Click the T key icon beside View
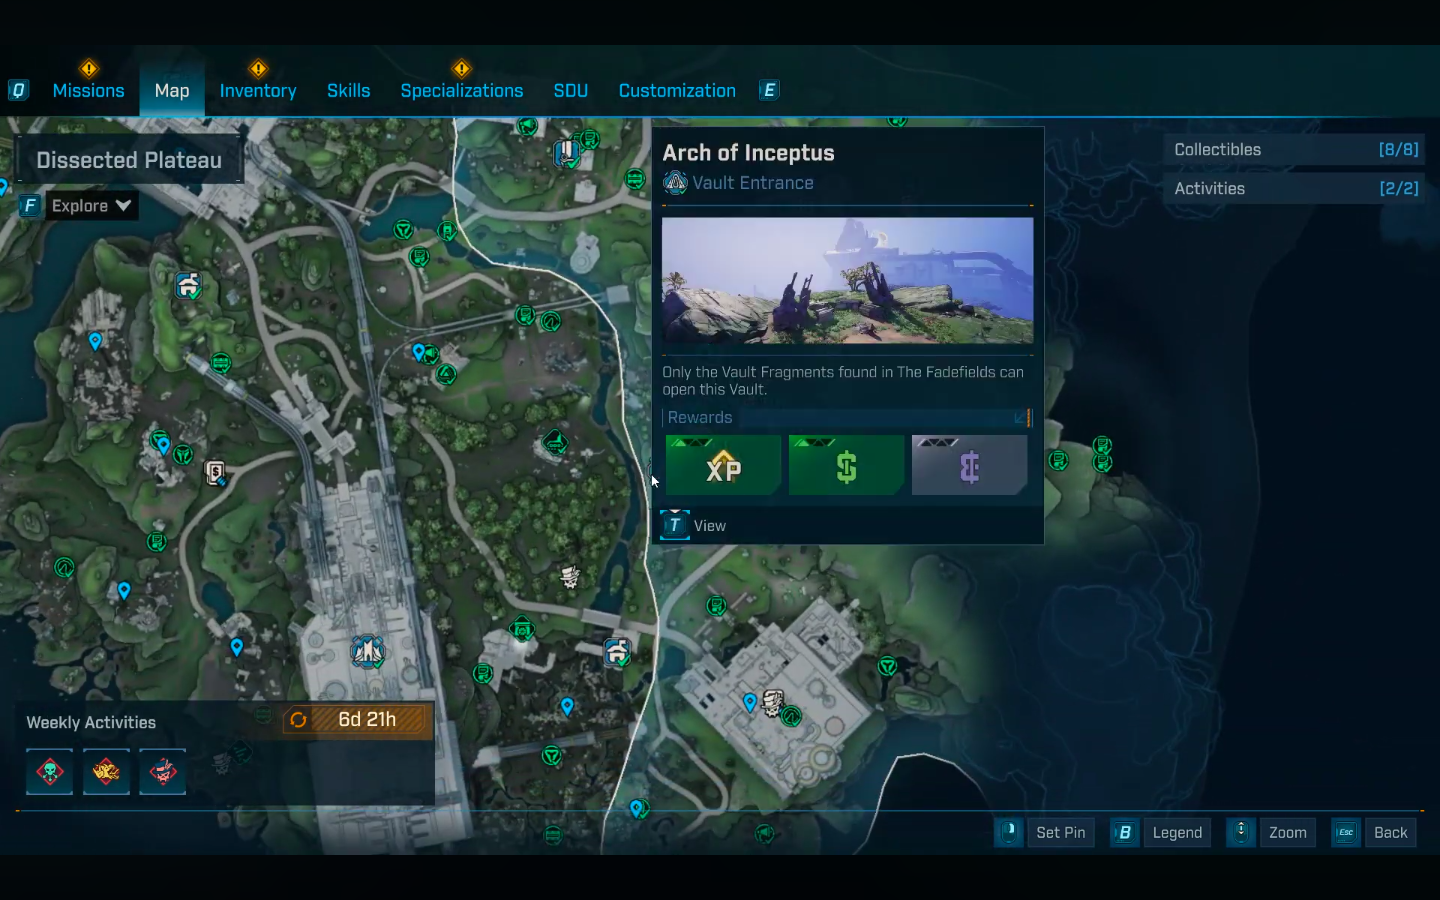1440x900 pixels. [675, 525]
